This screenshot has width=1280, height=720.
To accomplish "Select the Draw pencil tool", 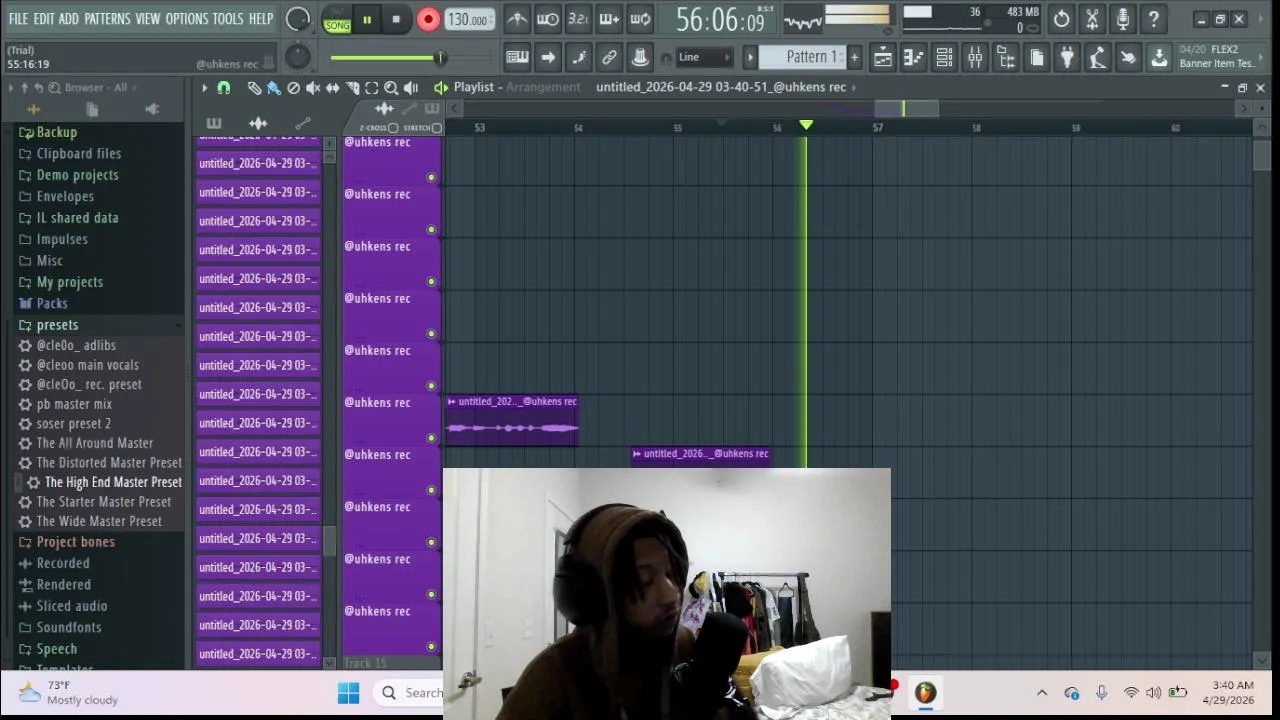I will point(254,88).
